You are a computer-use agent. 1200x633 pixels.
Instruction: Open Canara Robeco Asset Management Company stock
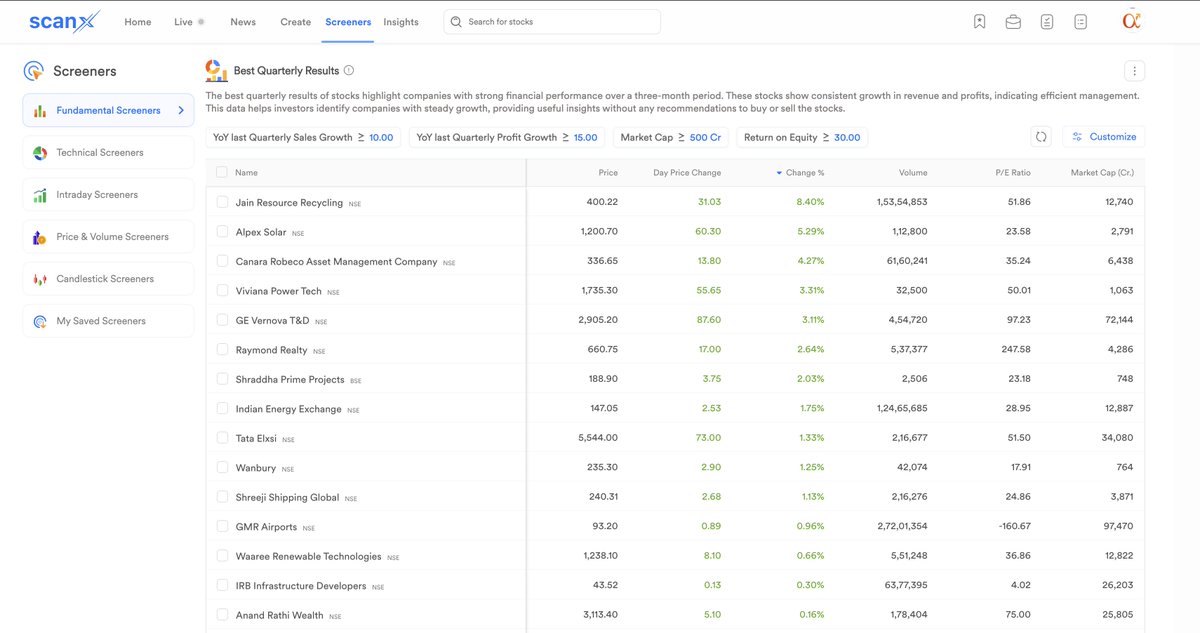point(336,262)
